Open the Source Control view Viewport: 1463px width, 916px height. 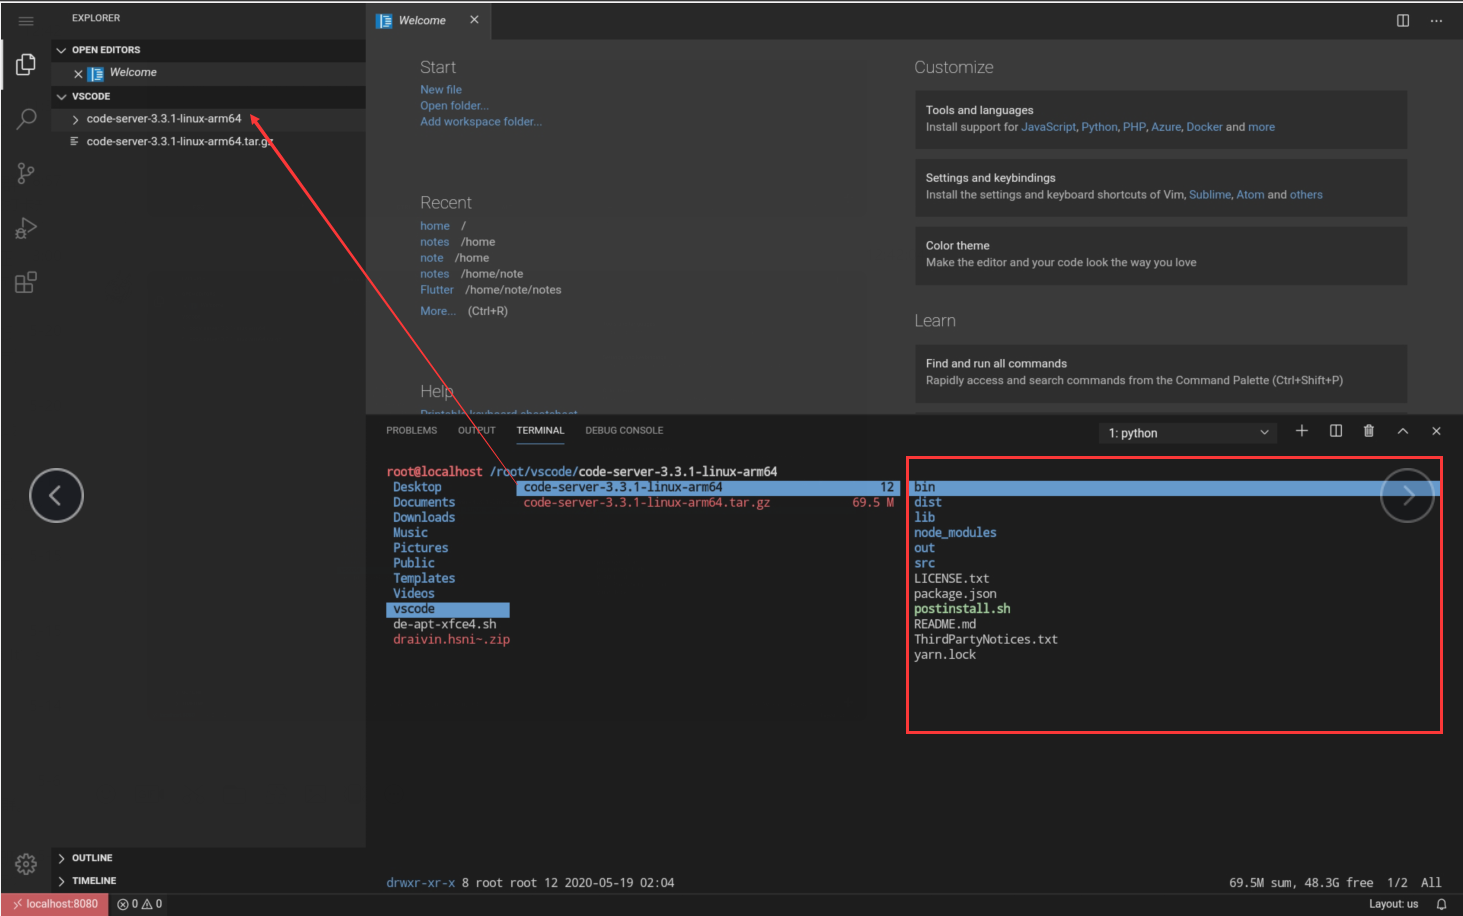point(25,173)
